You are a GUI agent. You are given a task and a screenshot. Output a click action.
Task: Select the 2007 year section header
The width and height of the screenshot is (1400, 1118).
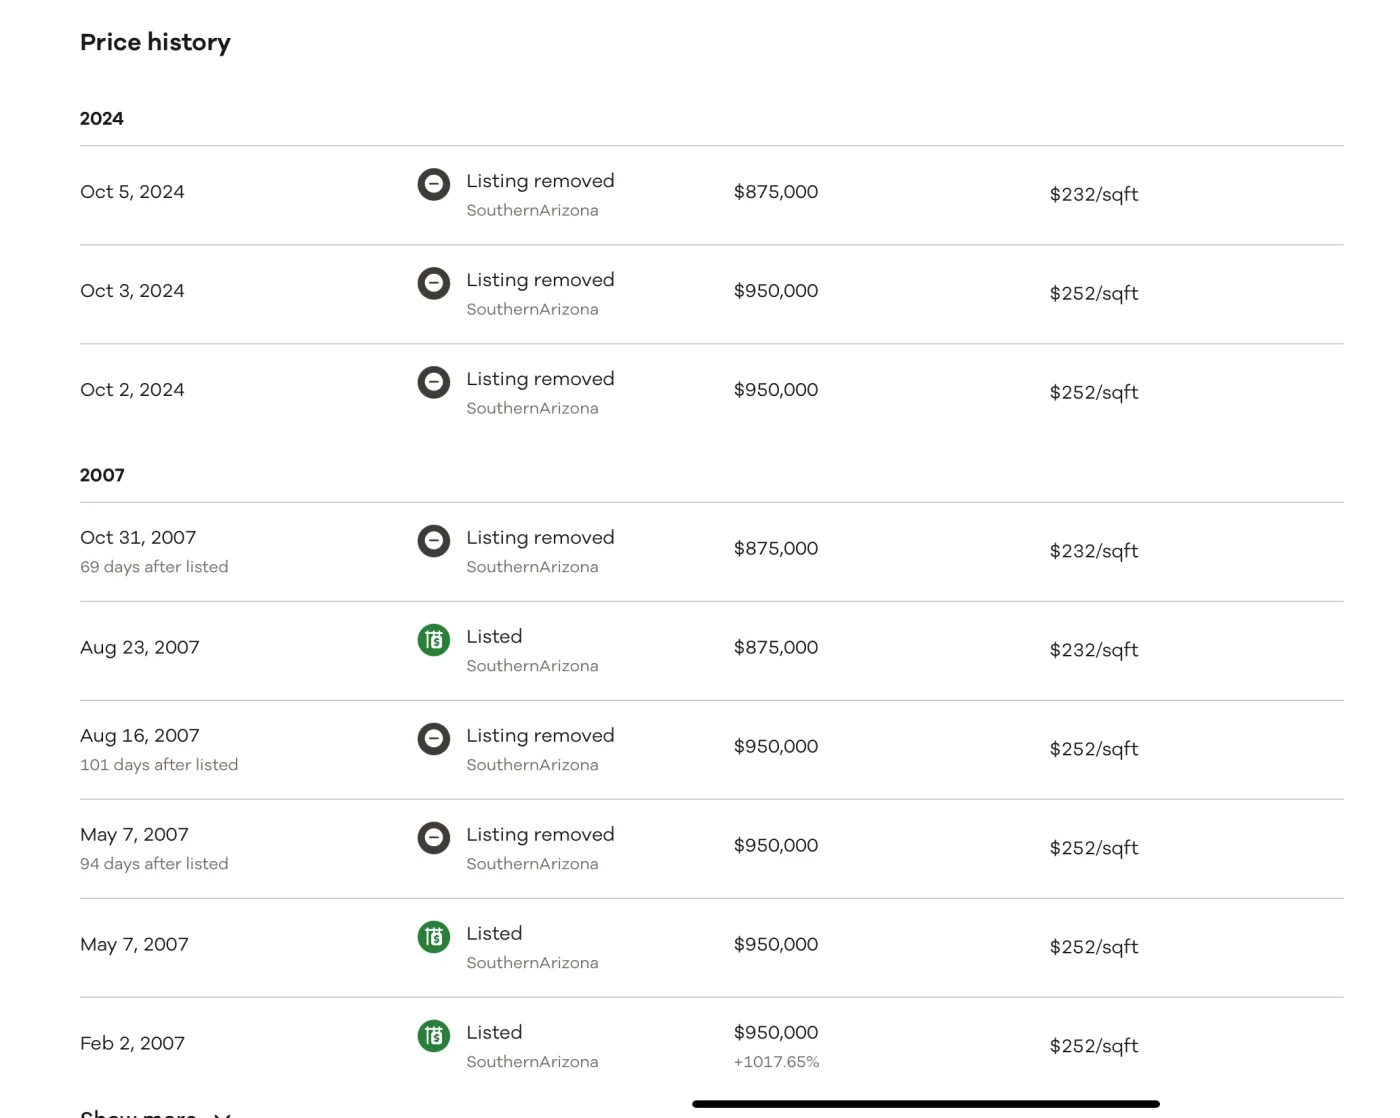[102, 476]
